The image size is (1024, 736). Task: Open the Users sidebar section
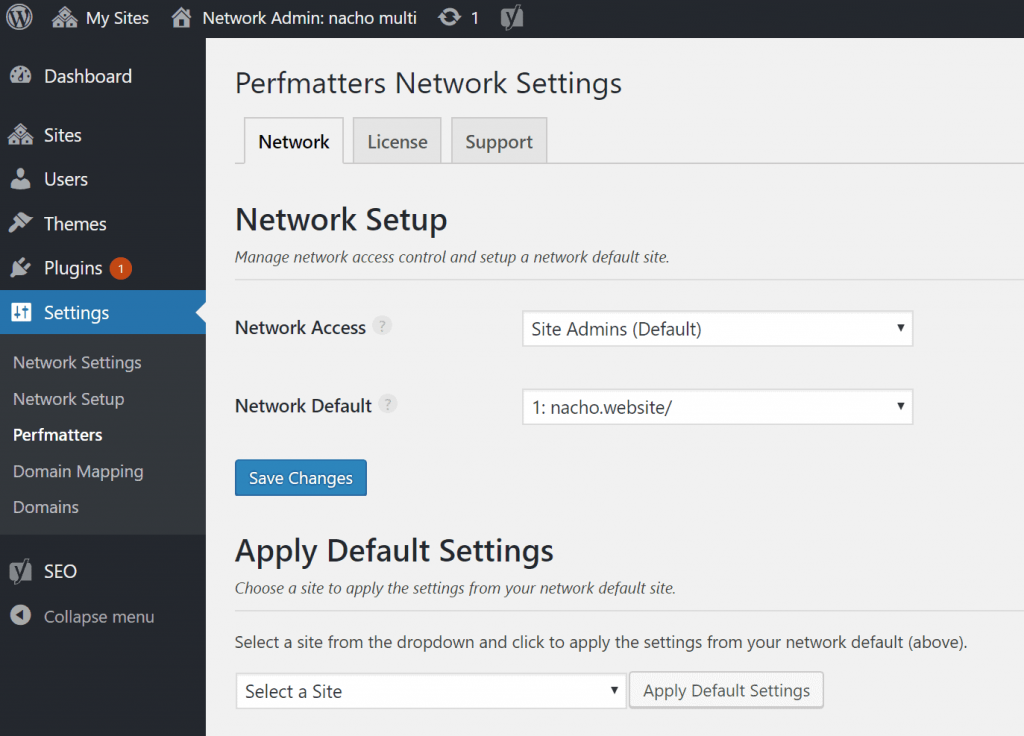coord(65,179)
